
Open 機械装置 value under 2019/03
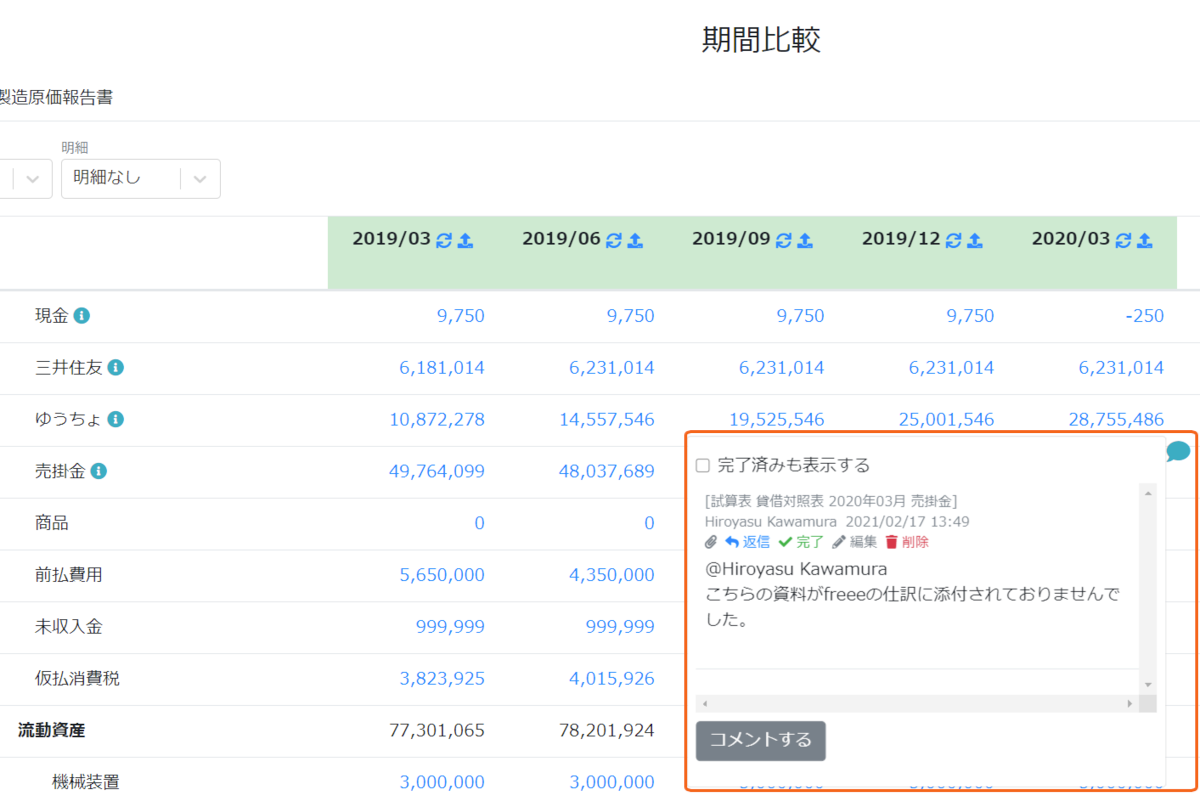pos(442,782)
